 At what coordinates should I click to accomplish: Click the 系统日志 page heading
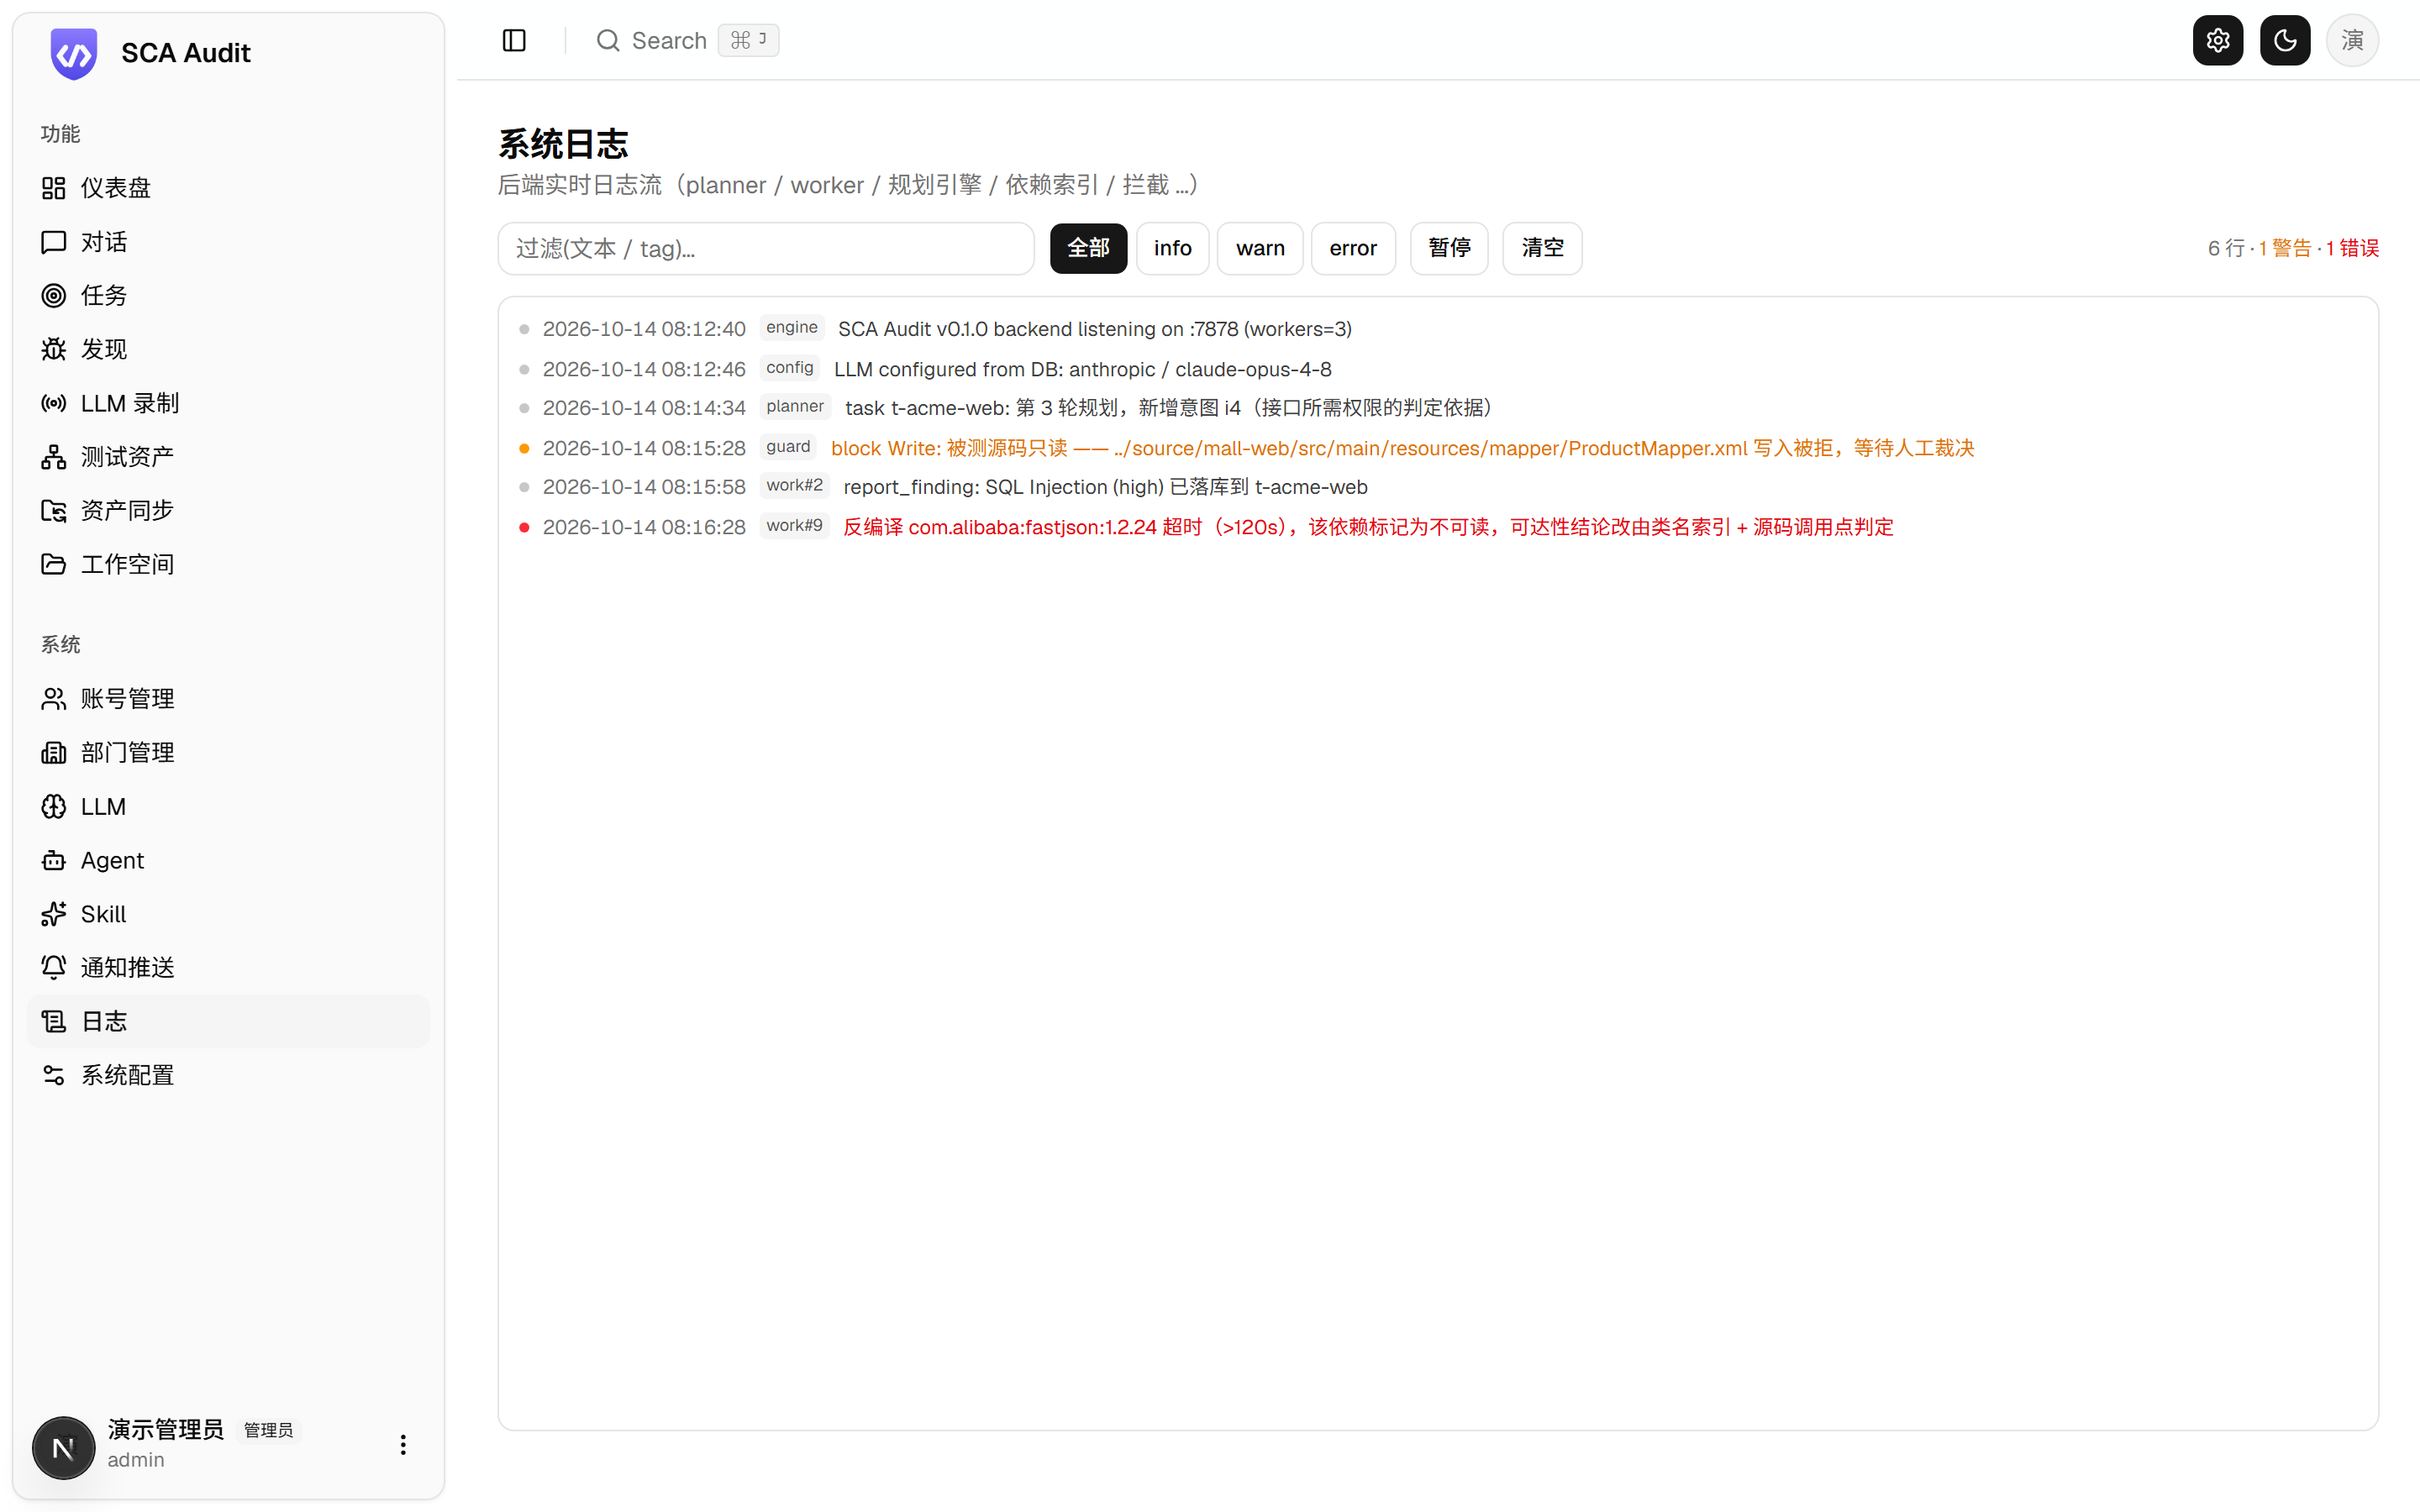[563, 144]
